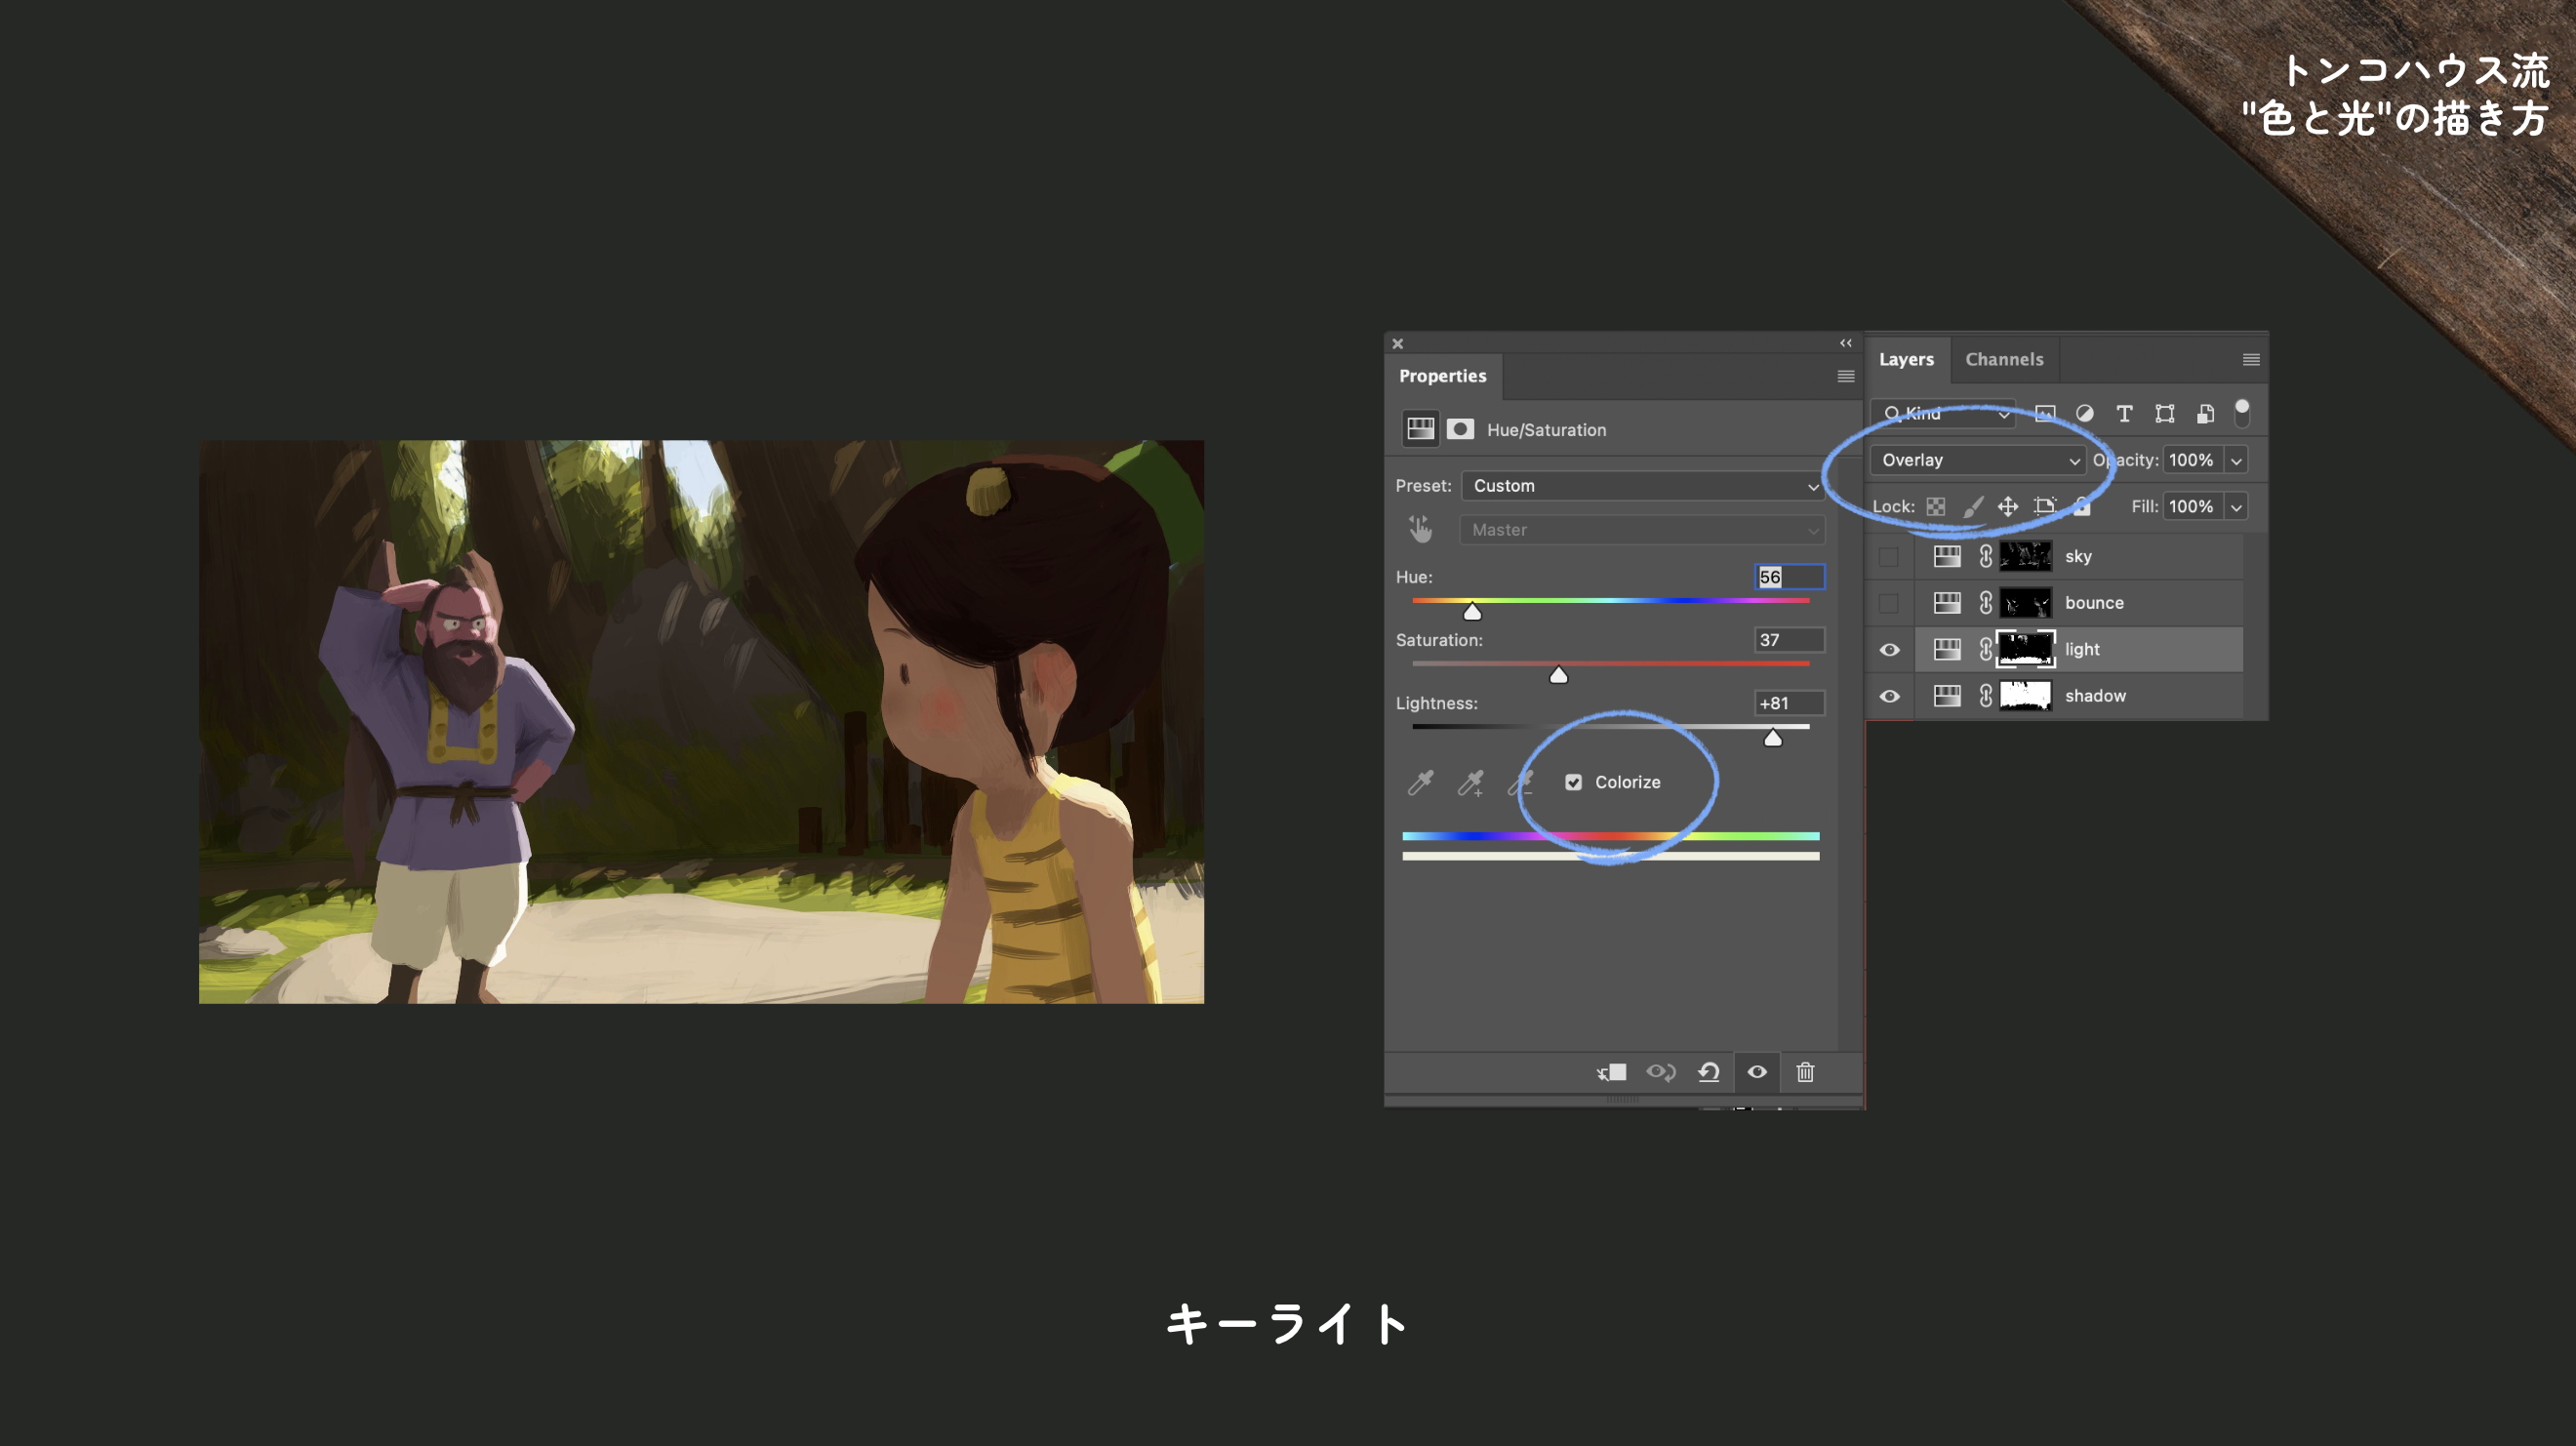The width and height of the screenshot is (2576, 1446).
Task: Delete the adjustment layer with trash icon
Action: coord(1805,1072)
